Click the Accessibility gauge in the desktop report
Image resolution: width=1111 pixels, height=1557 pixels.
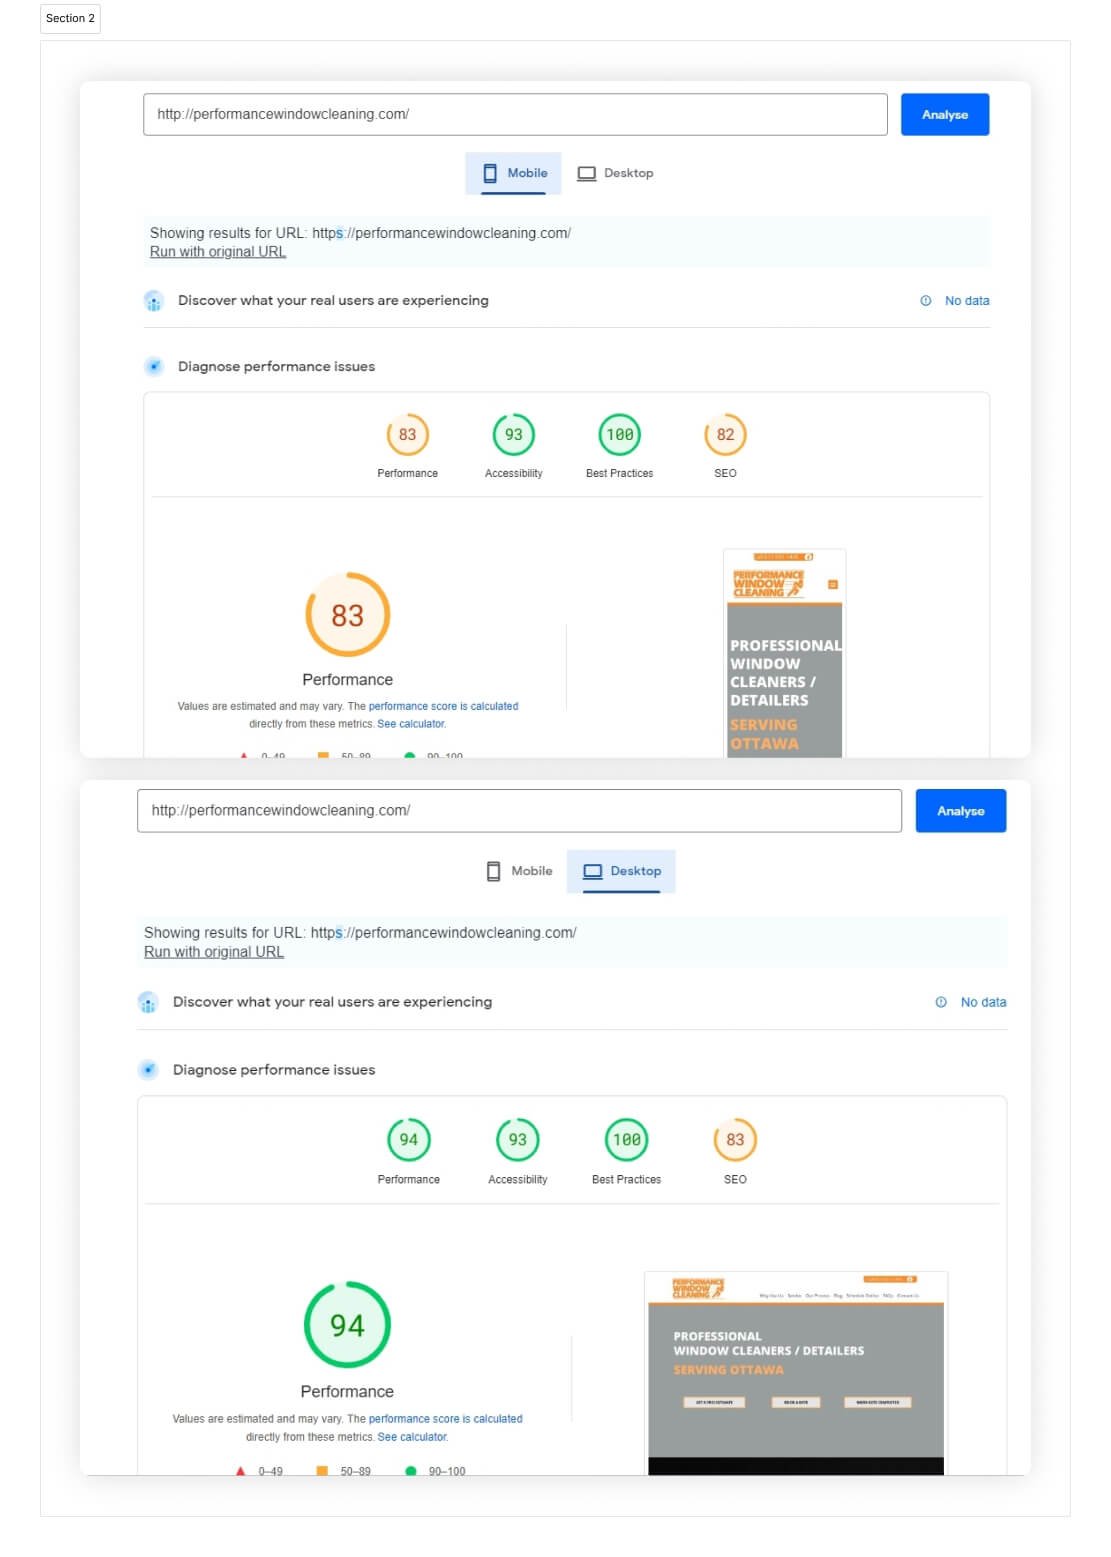pyautogui.click(x=517, y=1140)
